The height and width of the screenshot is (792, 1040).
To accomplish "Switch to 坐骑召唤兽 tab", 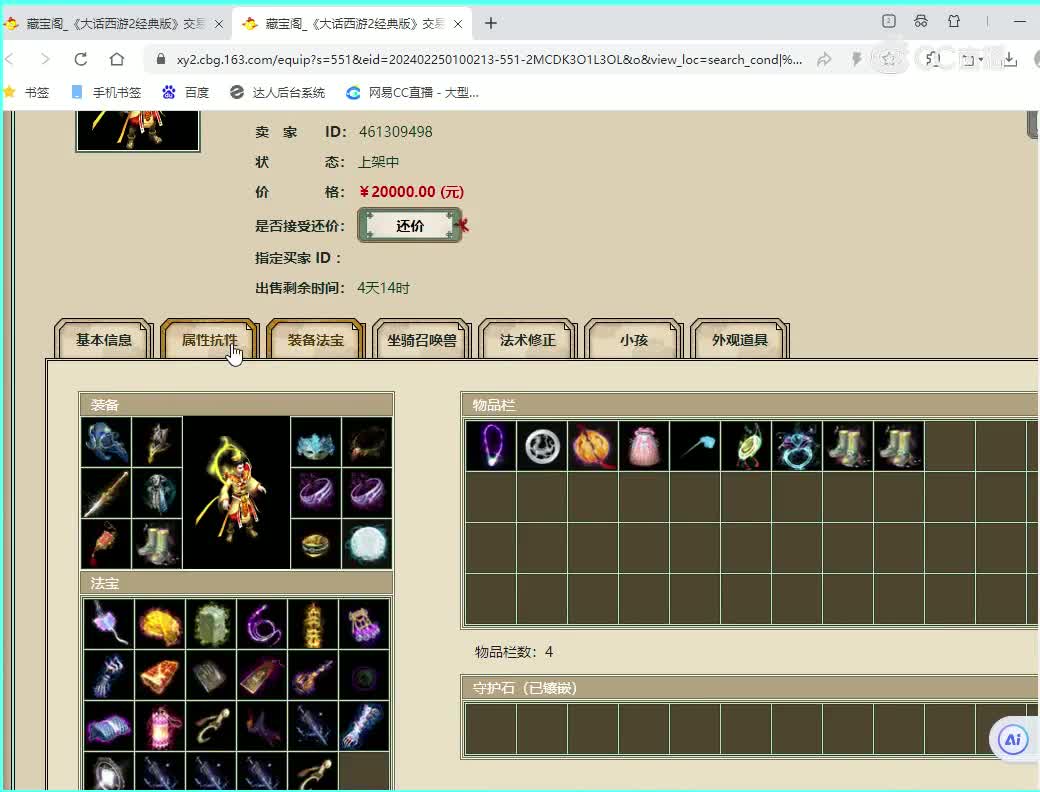I will pyautogui.click(x=422, y=340).
